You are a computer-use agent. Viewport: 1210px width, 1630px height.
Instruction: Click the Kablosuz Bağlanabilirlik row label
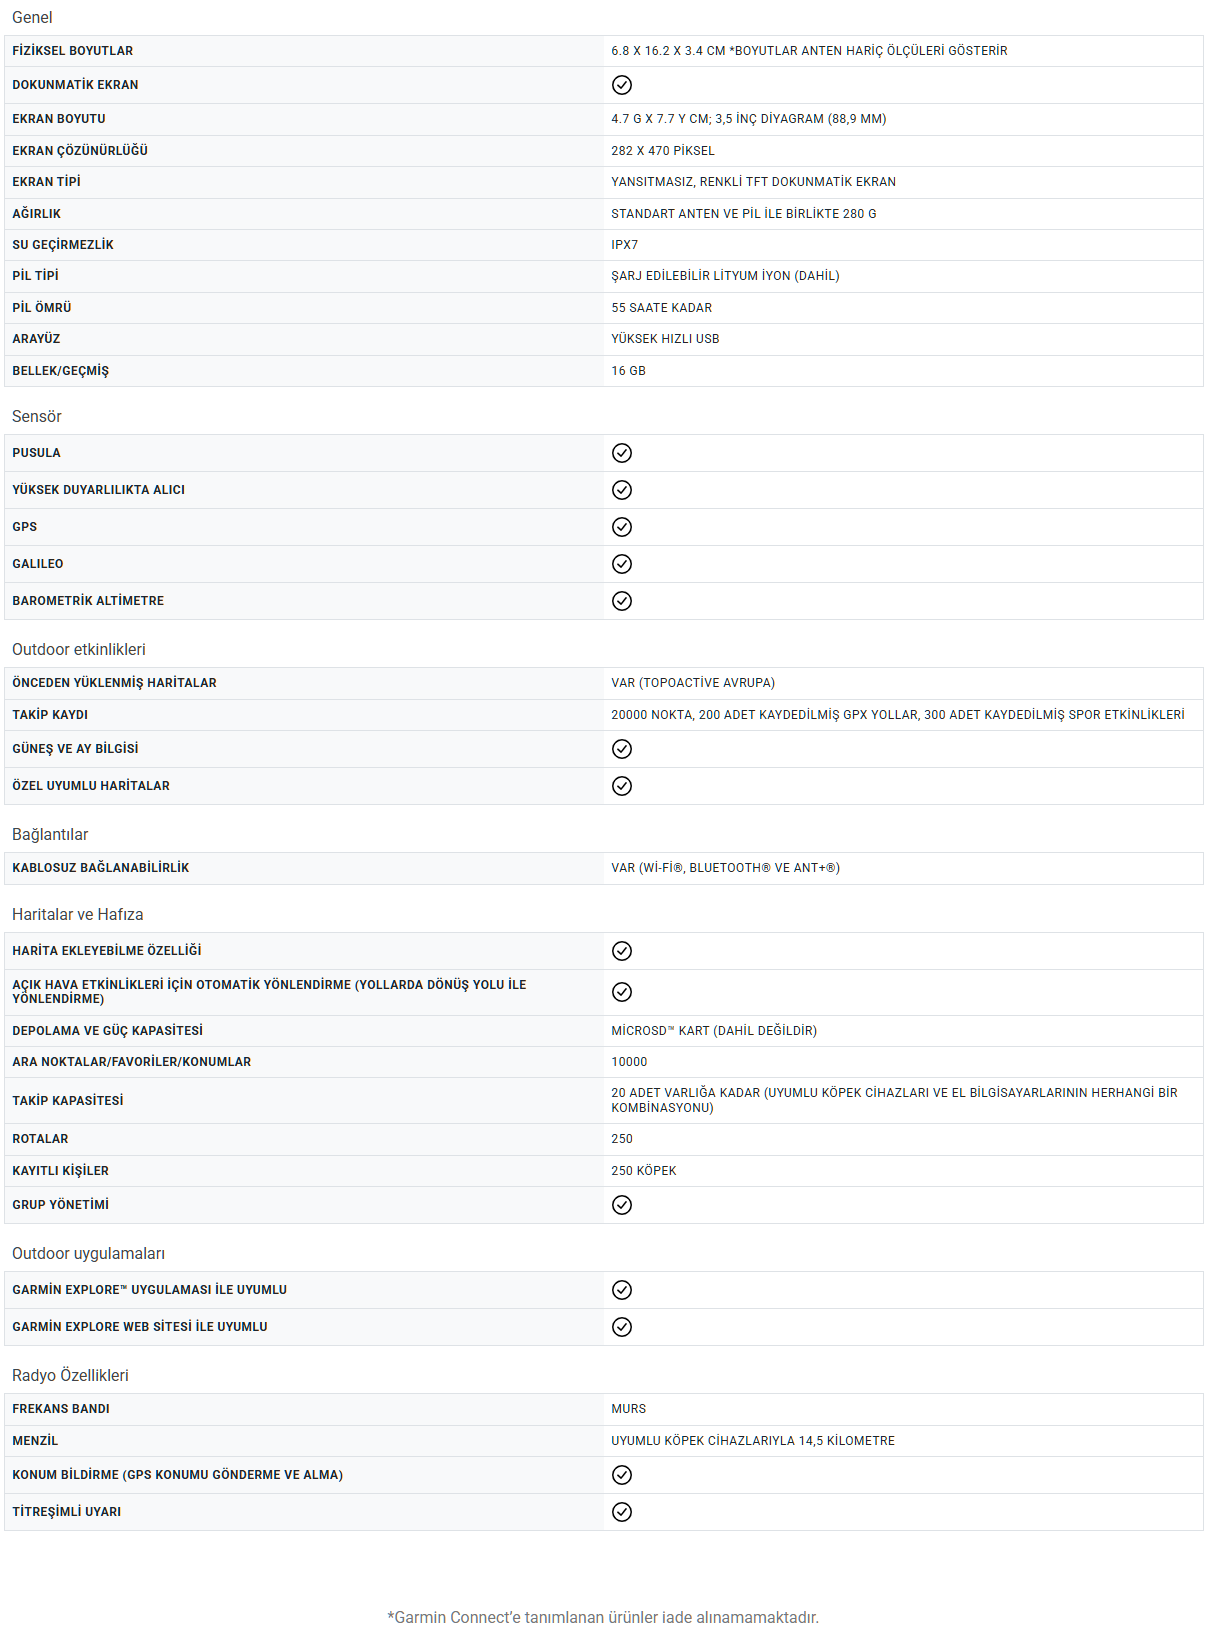(101, 868)
